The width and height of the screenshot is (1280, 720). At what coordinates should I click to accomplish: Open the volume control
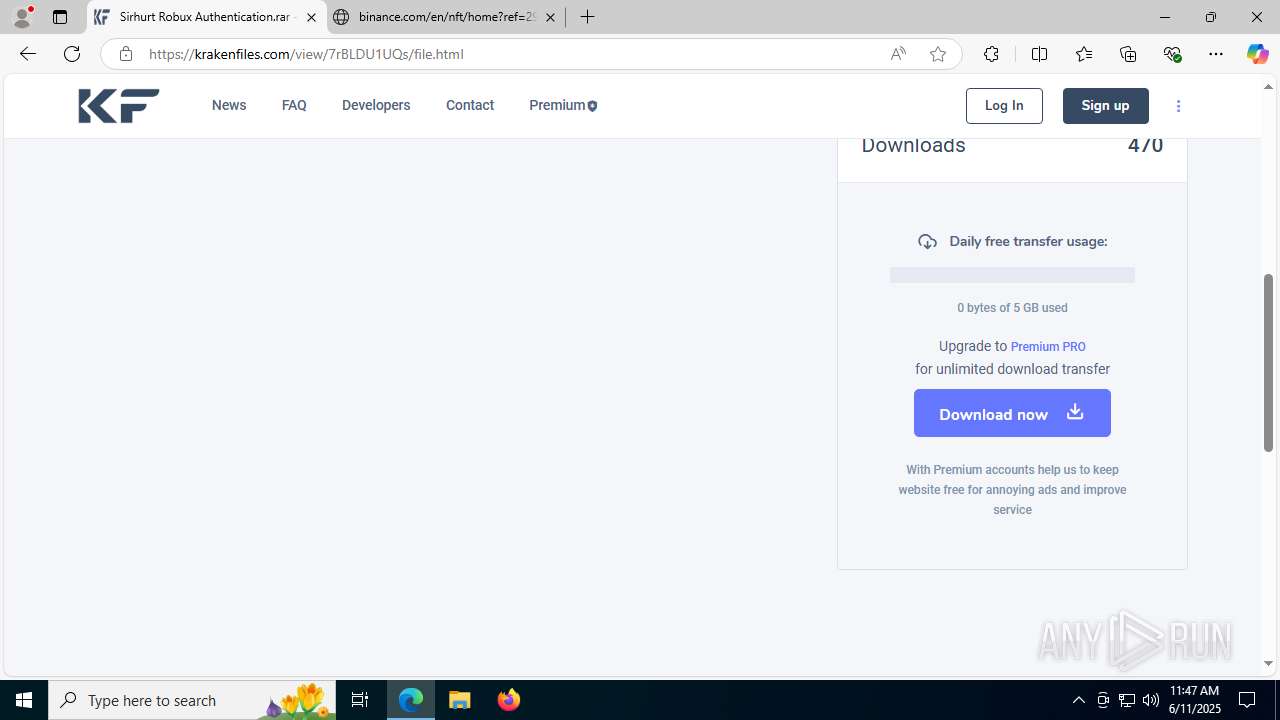coord(1151,700)
